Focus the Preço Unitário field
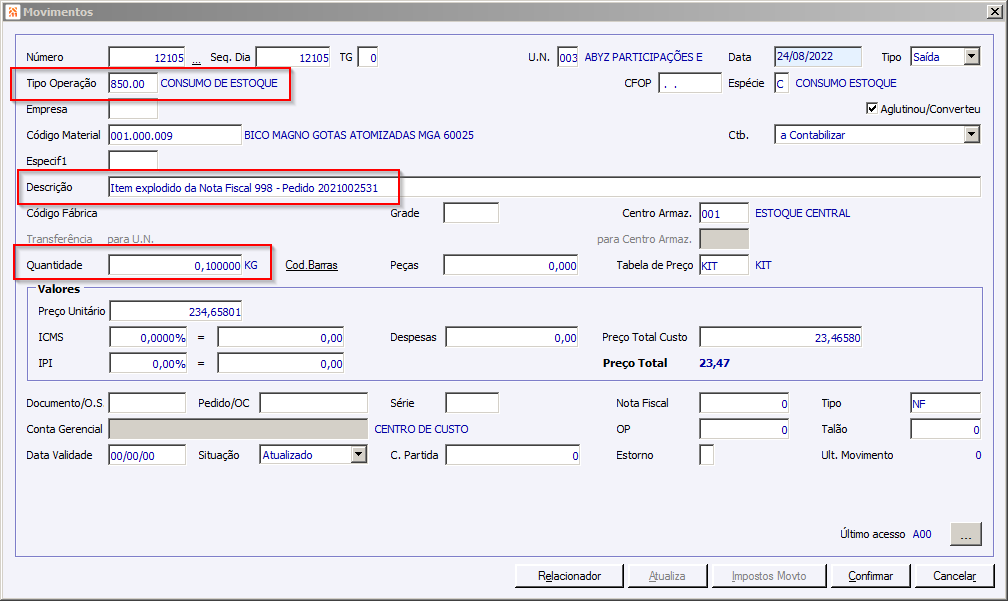Viewport: 1008px width, 601px height. [x=176, y=311]
